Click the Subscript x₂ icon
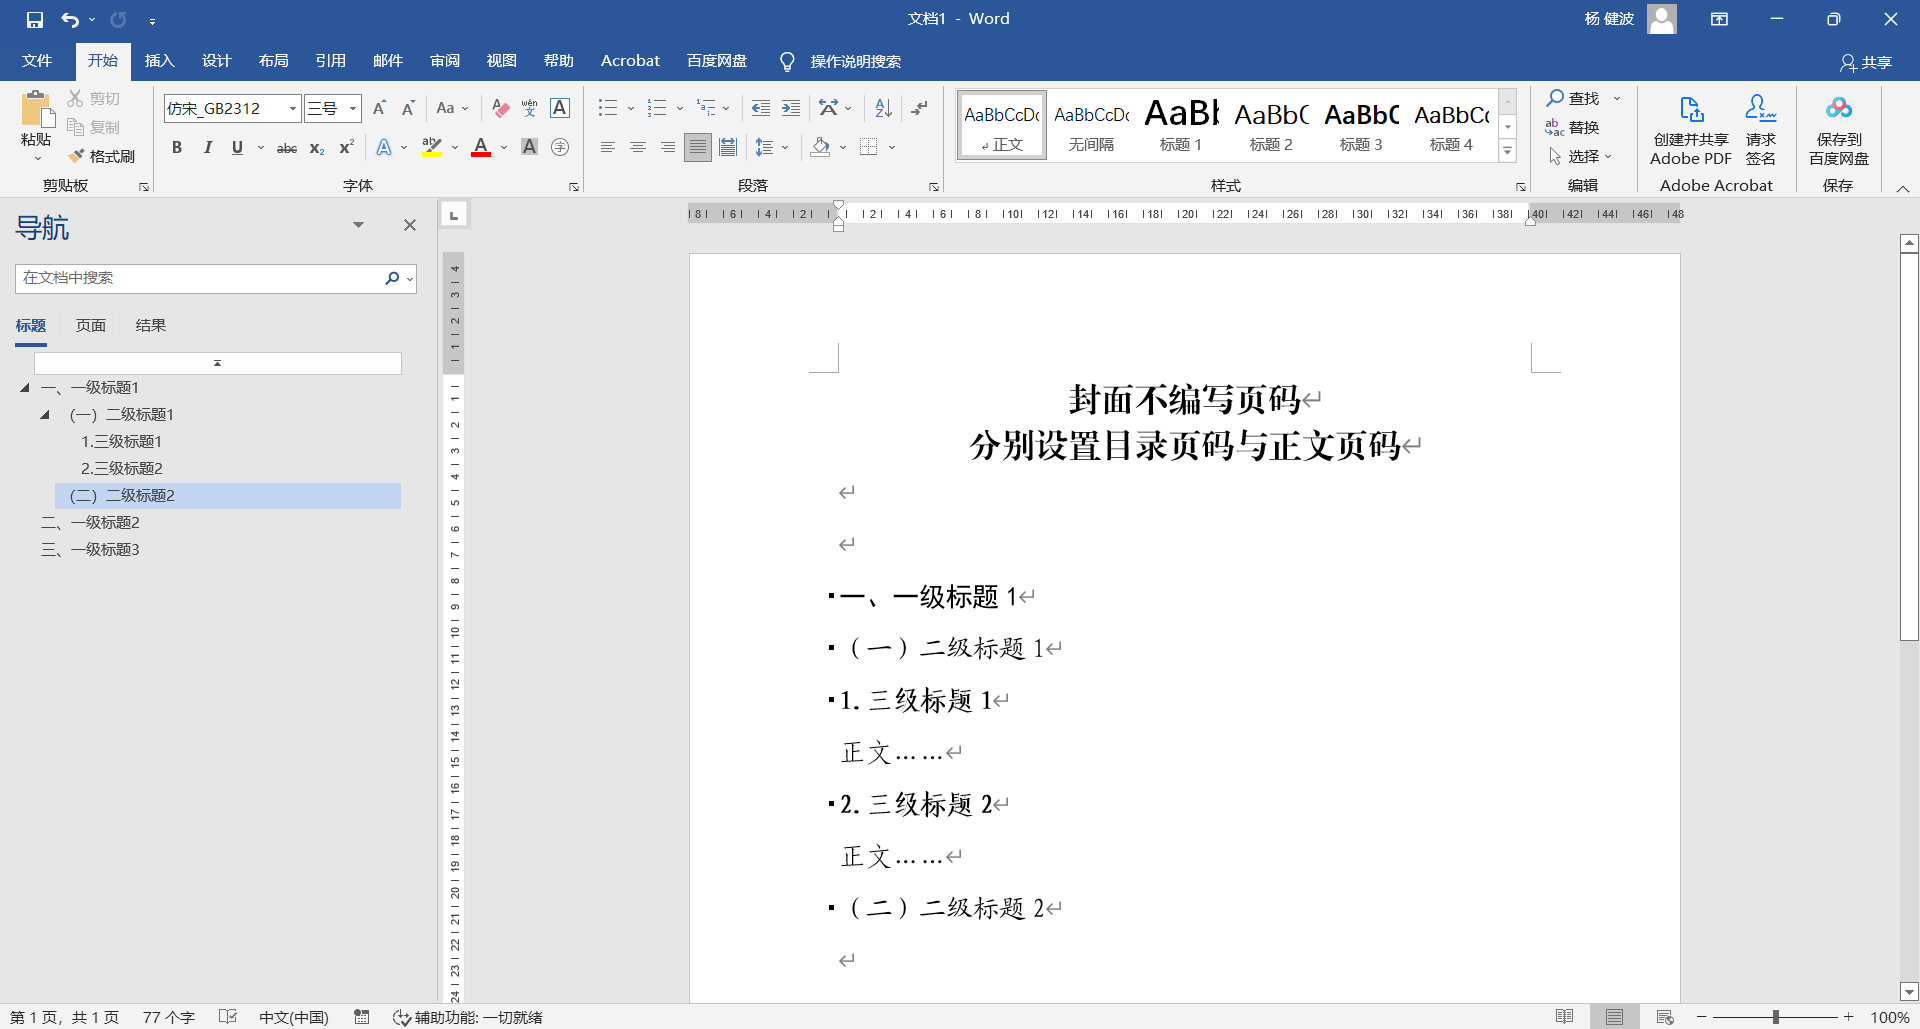1920x1029 pixels. (x=317, y=148)
